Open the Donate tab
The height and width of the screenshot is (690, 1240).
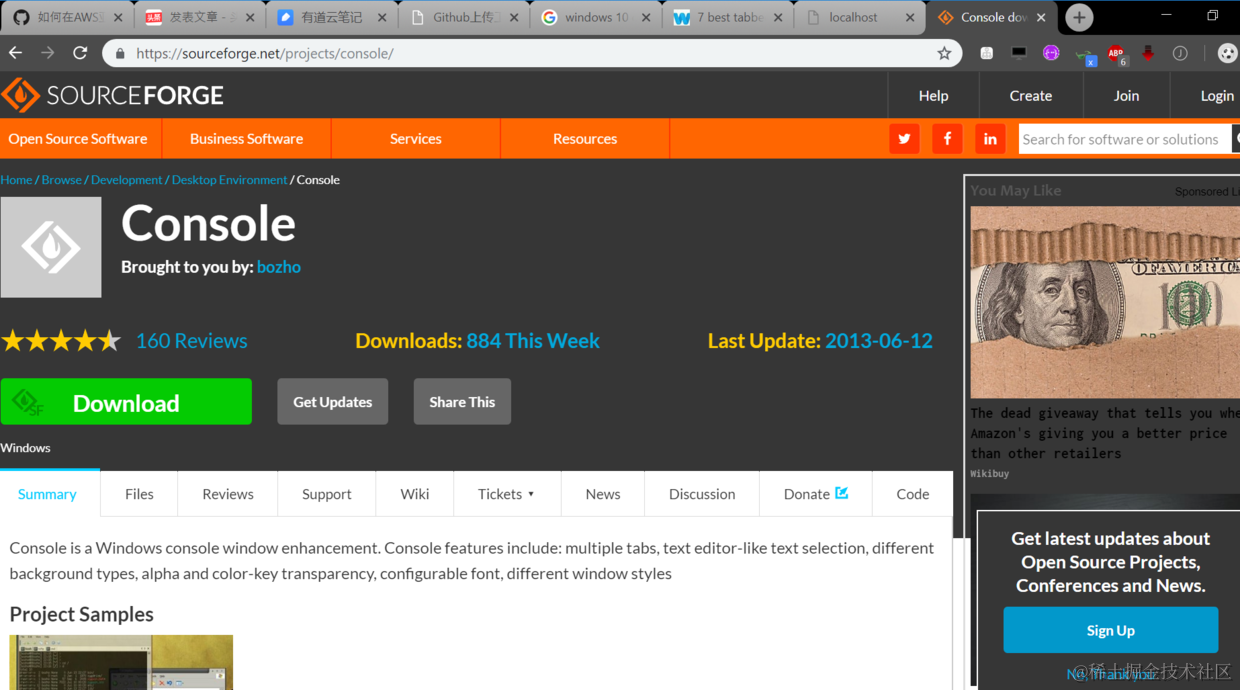(816, 494)
